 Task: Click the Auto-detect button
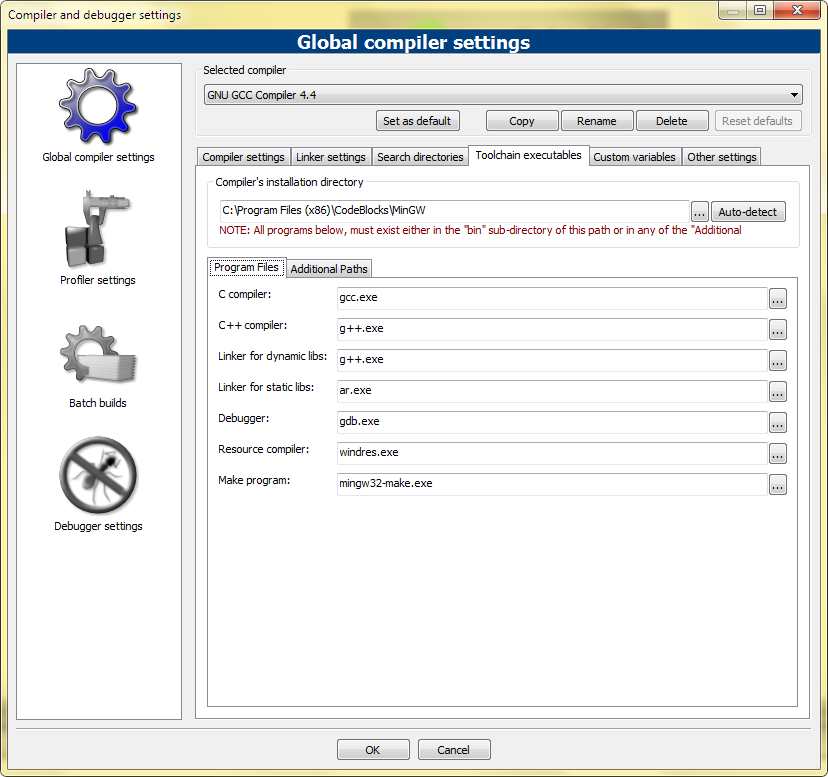748,212
